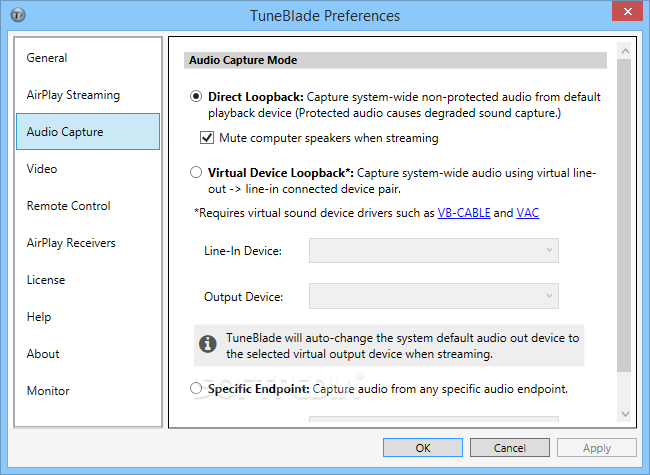Image resolution: width=650 pixels, height=475 pixels.
Task: Click the Line-In Device label
Action: tap(243, 251)
